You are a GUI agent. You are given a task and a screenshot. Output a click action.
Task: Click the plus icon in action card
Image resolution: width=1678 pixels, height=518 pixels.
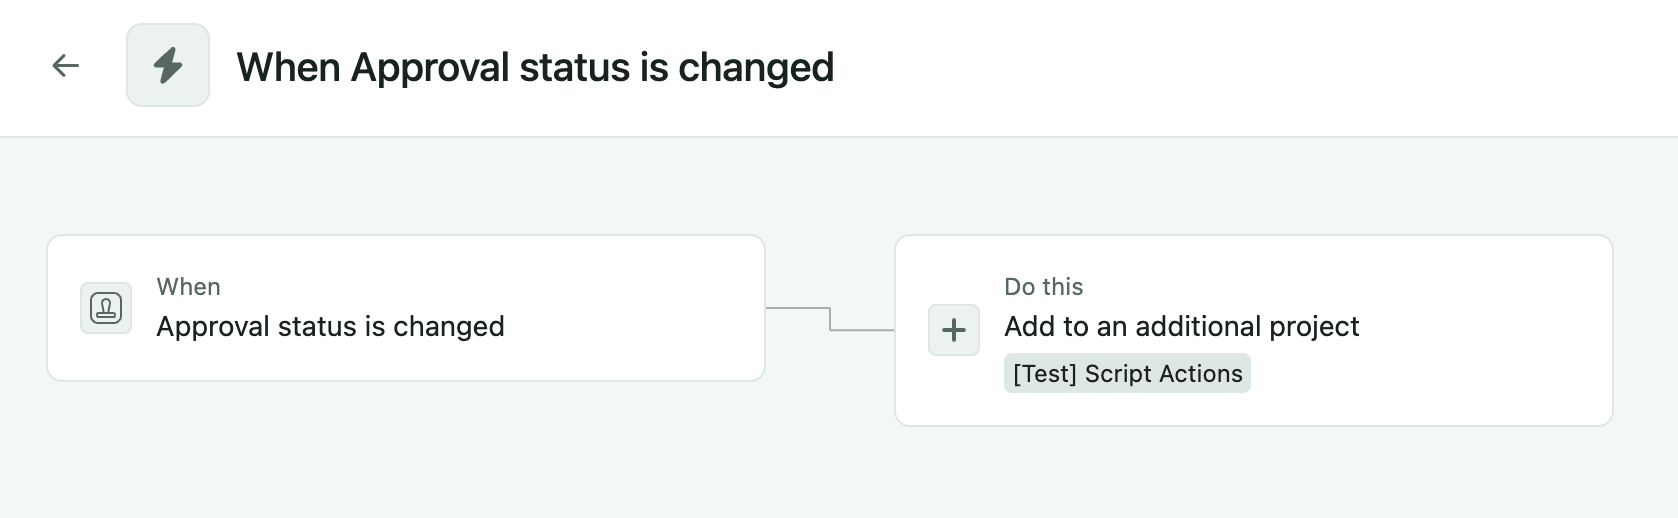point(954,330)
